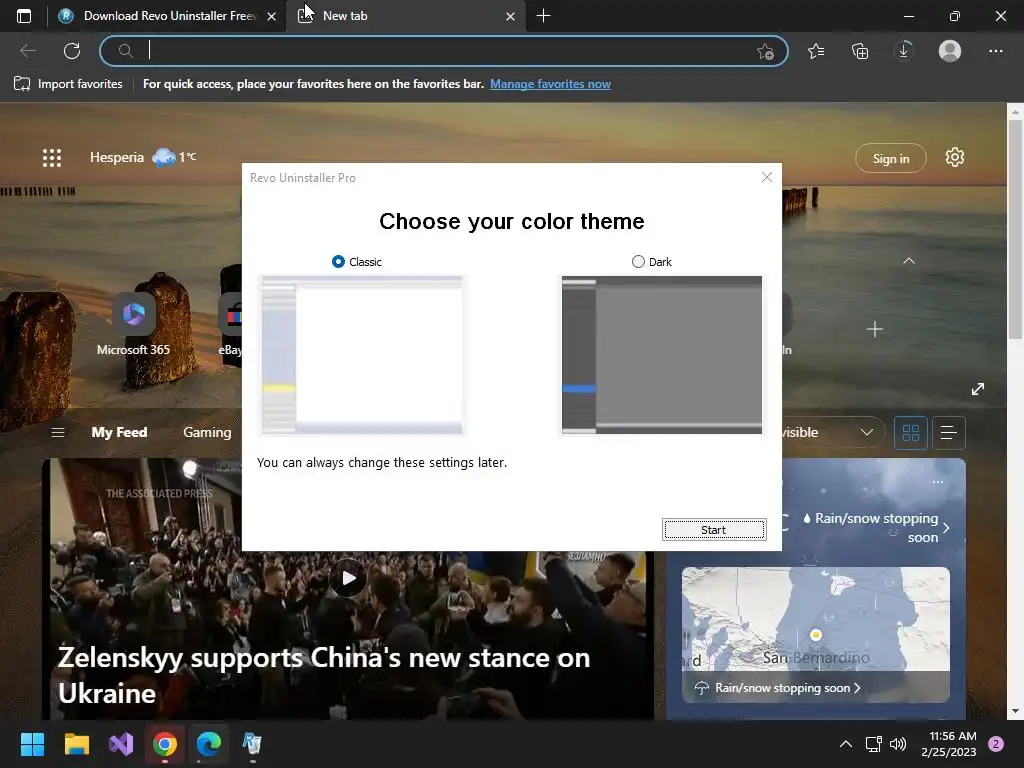Show hidden system tray icons
Viewport: 1024px width, 768px height.
coord(845,744)
